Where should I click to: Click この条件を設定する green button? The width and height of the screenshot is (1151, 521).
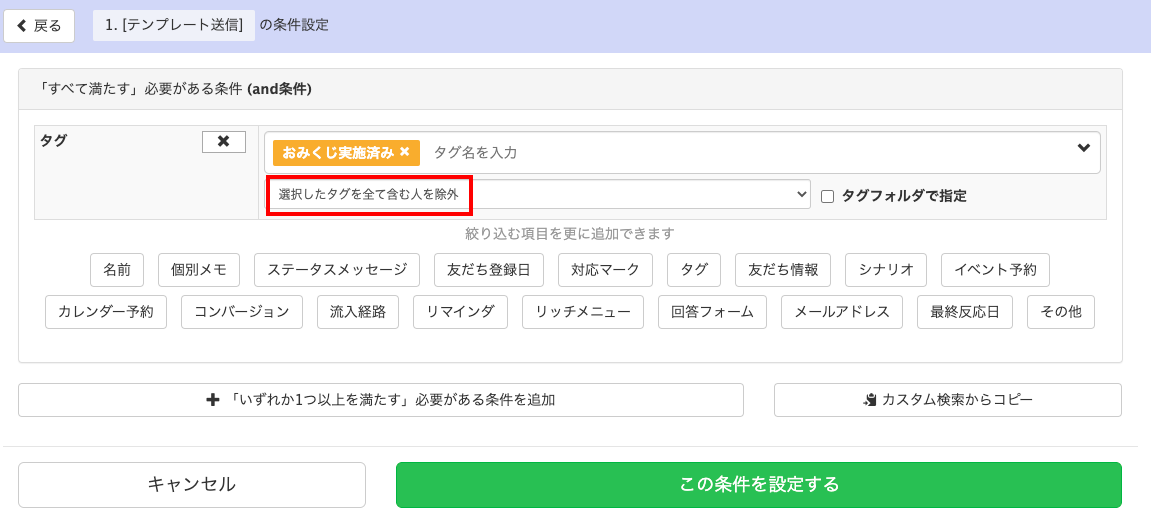[x=759, y=485]
